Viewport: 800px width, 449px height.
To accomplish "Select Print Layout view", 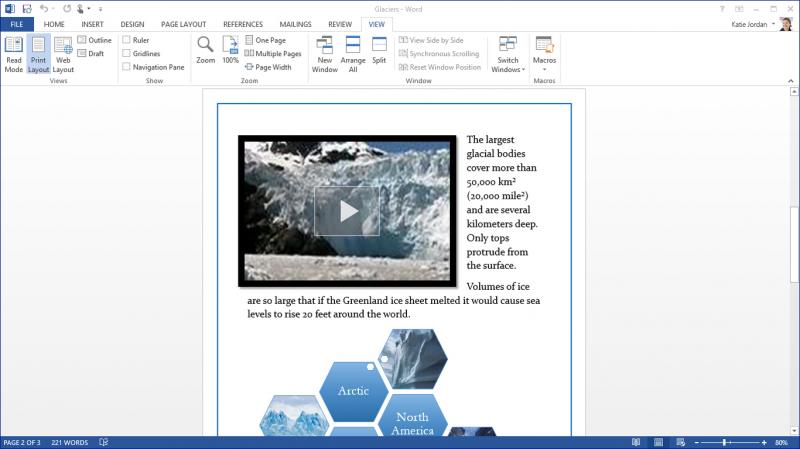I will point(38,54).
